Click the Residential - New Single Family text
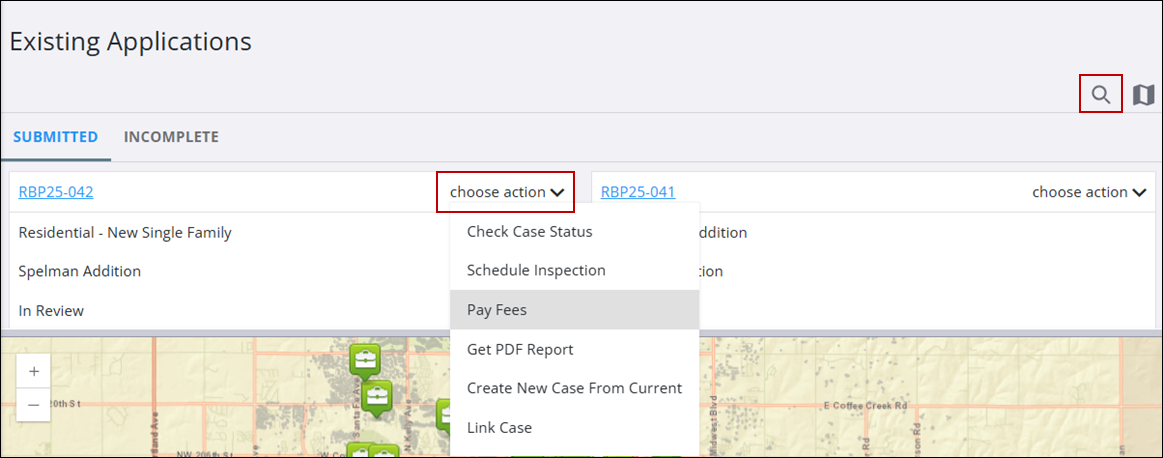Screen dimensions: 1163x458 tap(125, 232)
